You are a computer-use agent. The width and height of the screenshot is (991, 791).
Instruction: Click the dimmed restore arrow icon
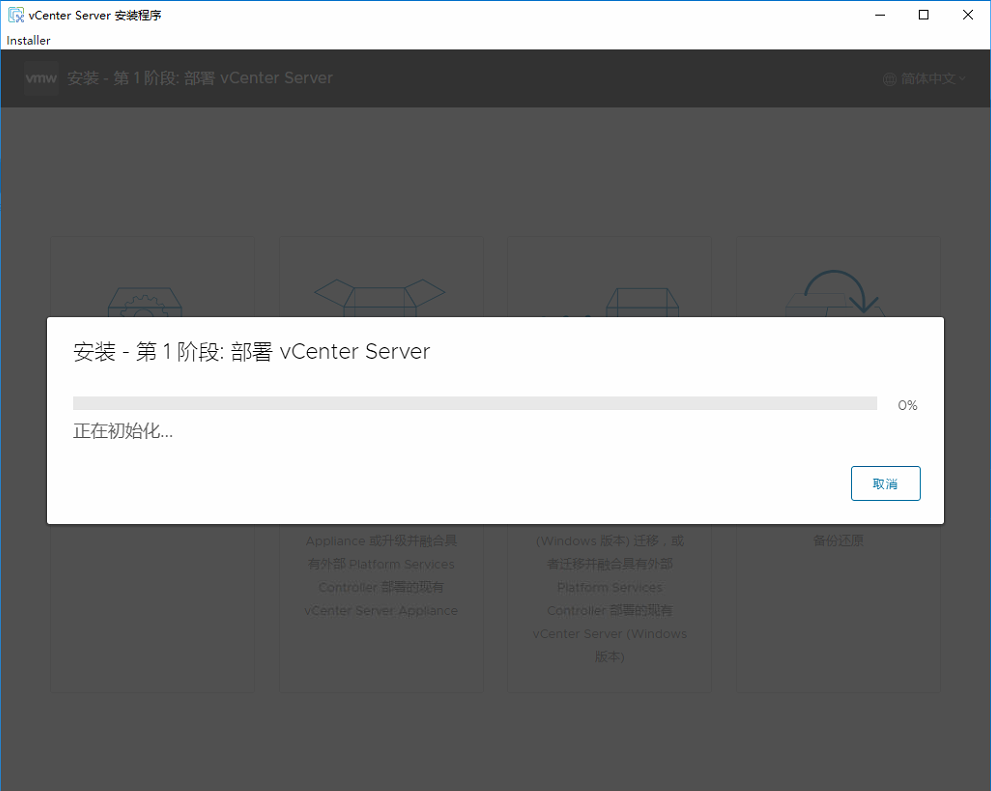coord(841,293)
